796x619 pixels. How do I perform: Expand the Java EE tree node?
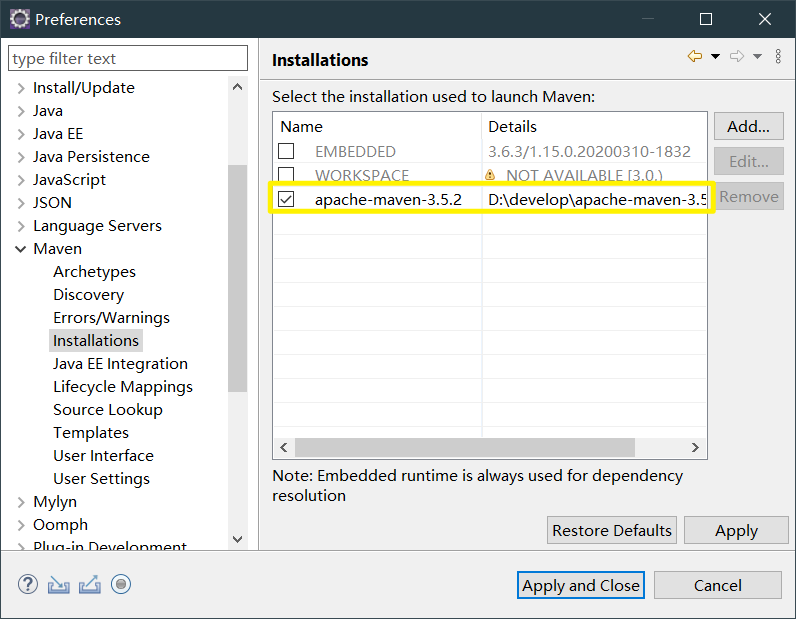(21, 134)
